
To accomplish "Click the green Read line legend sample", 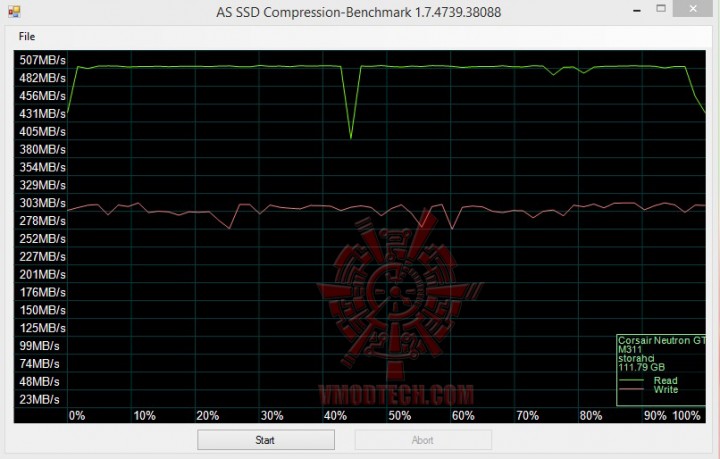I will coord(631,381).
